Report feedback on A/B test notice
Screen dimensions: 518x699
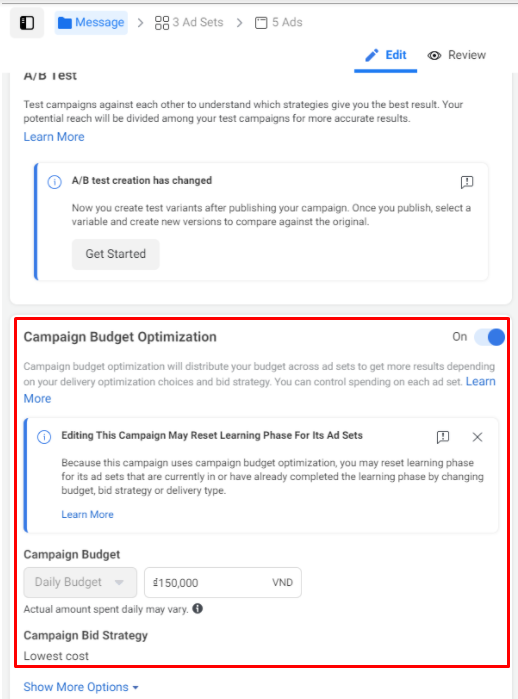pos(467,182)
